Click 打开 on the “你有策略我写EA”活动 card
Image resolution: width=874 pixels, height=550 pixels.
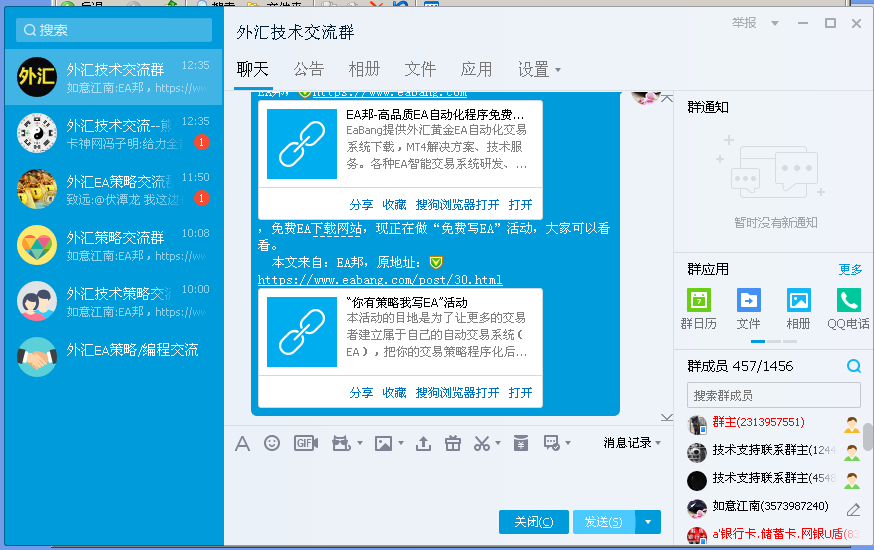pyautogui.click(x=521, y=393)
